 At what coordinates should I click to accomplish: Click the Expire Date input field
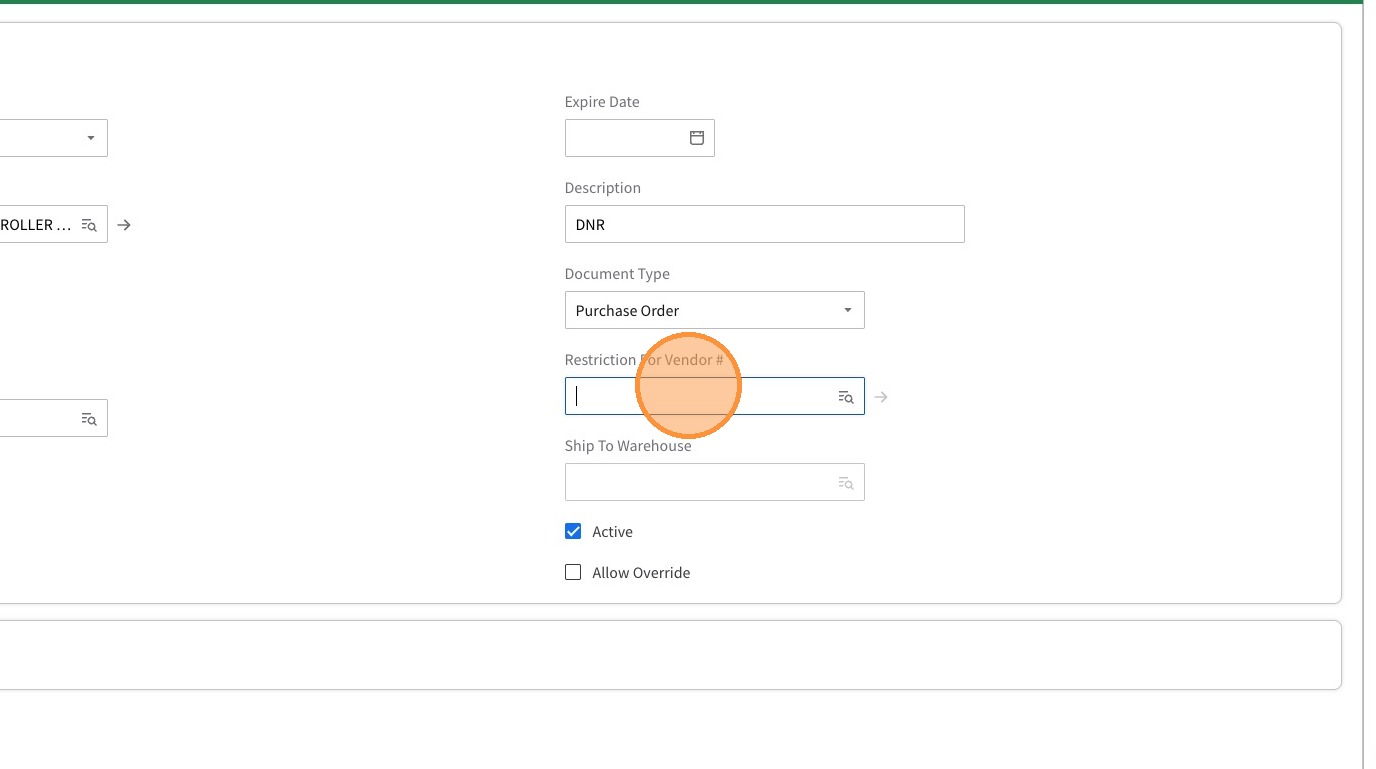tap(640, 138)
